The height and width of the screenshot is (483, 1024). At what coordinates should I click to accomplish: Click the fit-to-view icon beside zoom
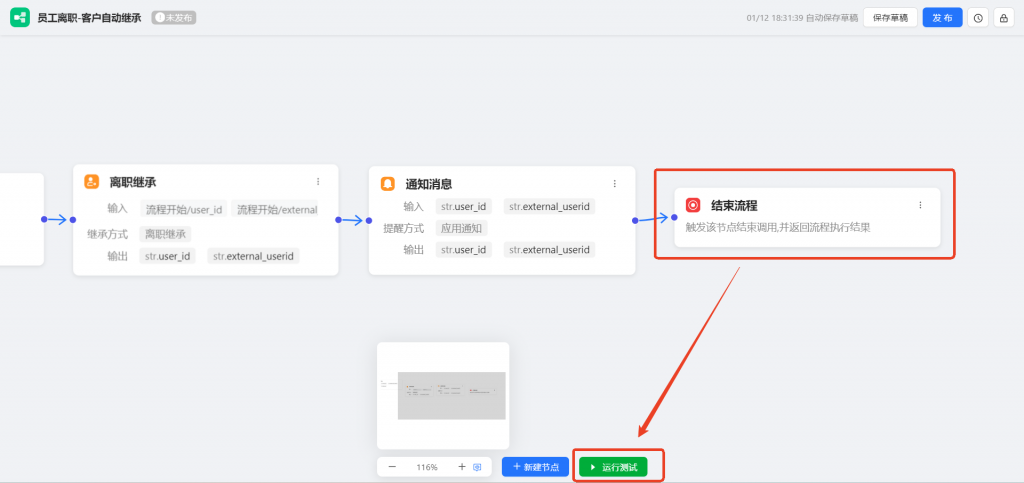tap(477, 467)
